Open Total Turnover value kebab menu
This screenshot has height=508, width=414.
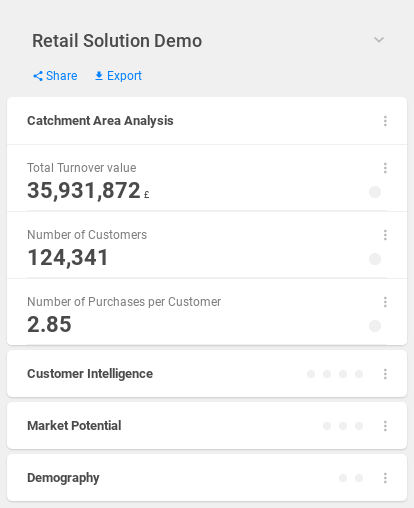[385, 168]
